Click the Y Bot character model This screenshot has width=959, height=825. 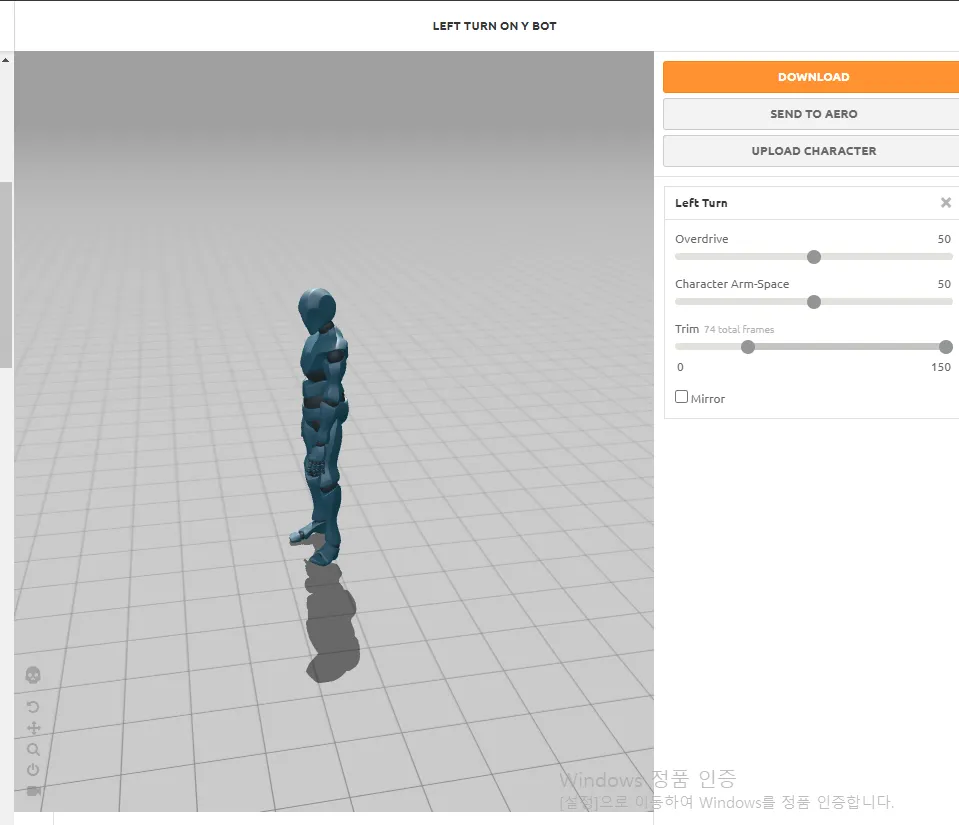tap(322, 428)
